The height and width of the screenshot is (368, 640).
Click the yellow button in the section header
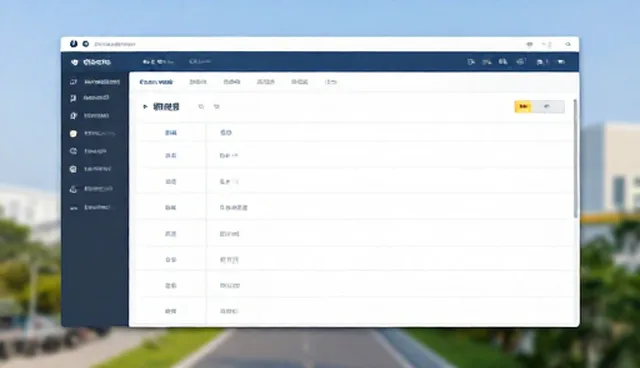[x=523, y=106]
